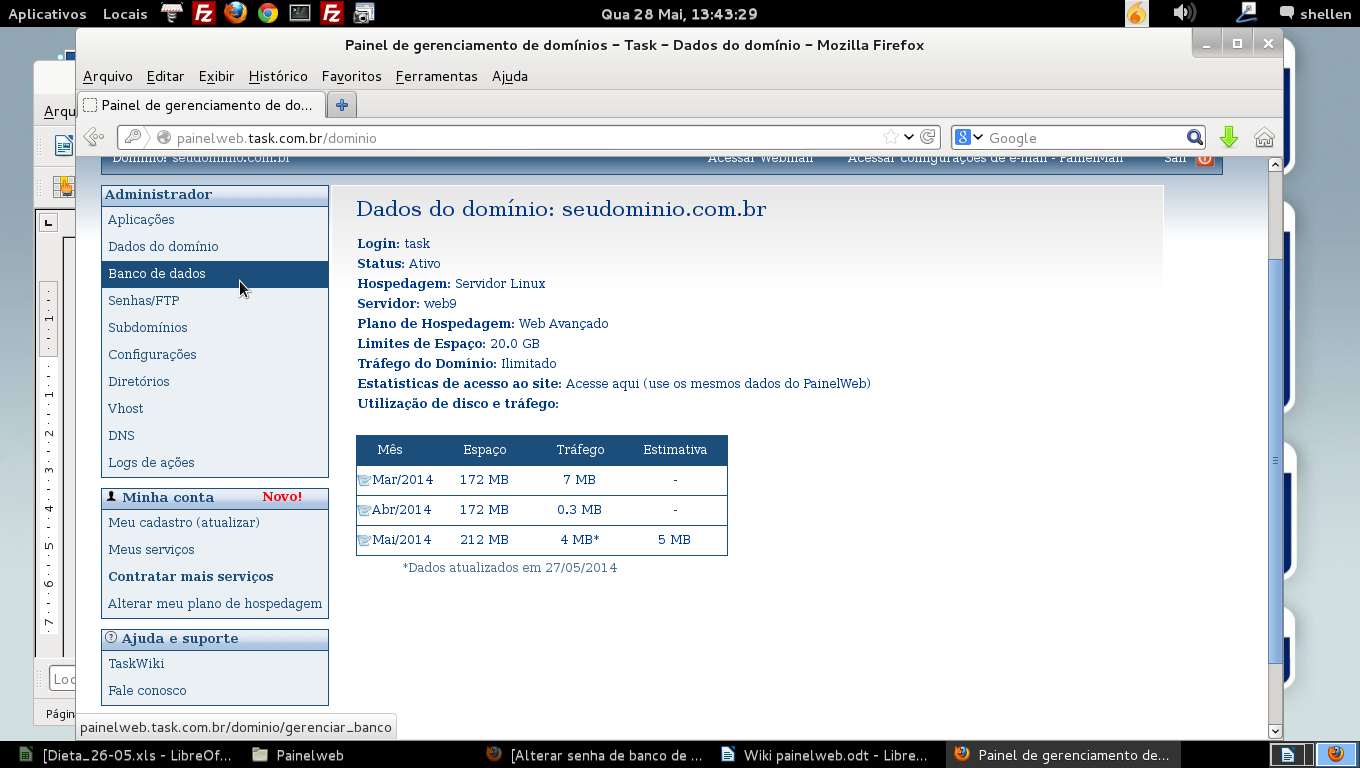Click the search magnifier in Google box
This screenshot has height=768, width=1360.
(1195, 137)
